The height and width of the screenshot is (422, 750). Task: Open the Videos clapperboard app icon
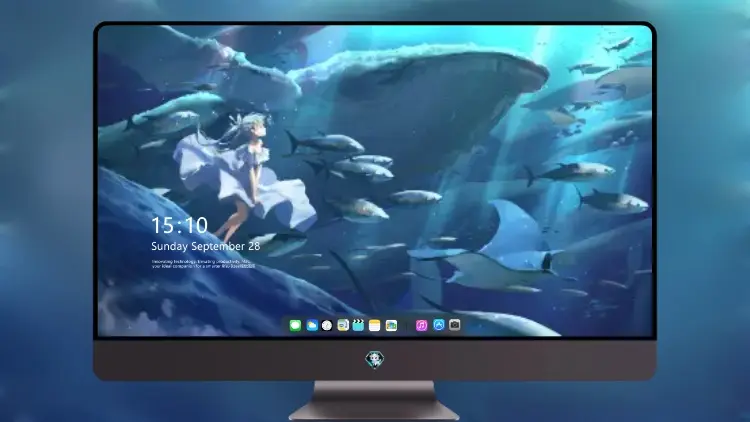click(x=358, y=325)
